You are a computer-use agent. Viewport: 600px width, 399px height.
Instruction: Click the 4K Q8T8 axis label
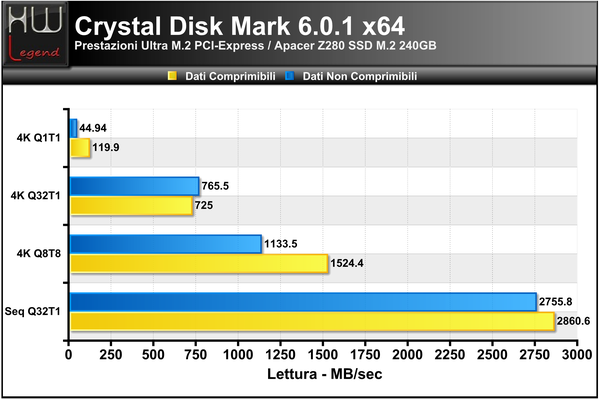(39, 253)
